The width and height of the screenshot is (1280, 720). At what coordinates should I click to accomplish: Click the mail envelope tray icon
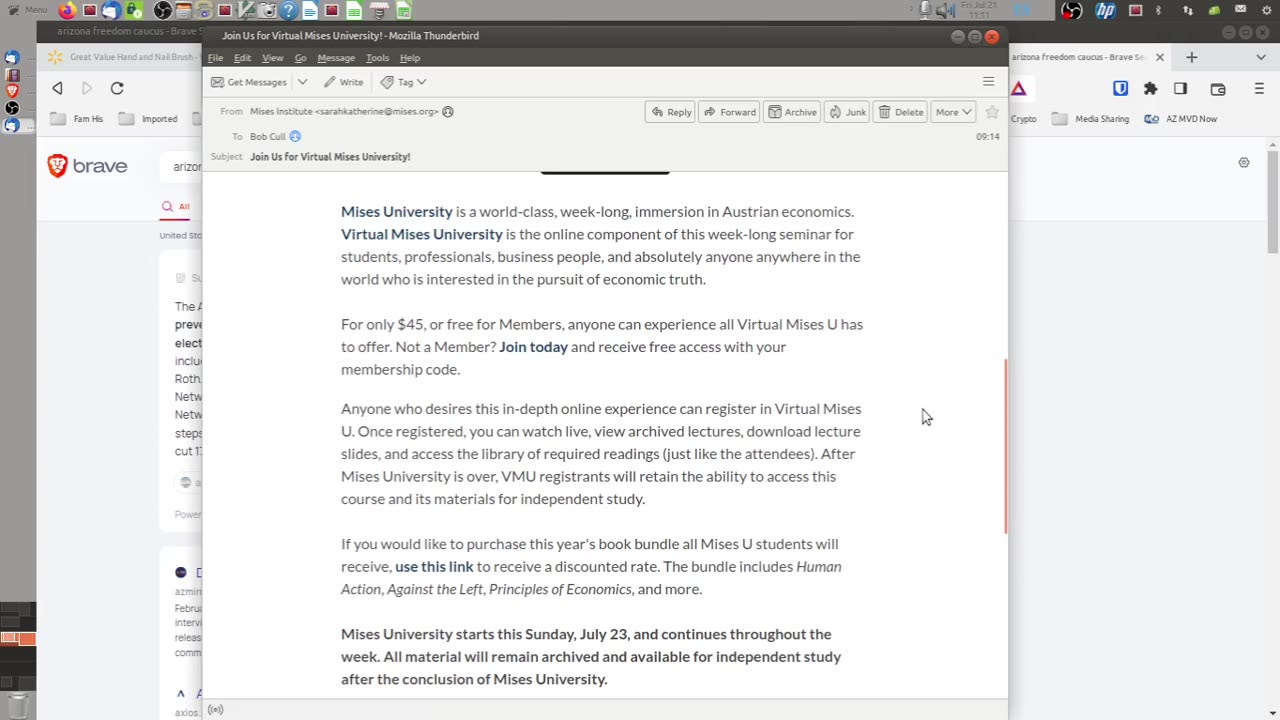click(1241, 10)
